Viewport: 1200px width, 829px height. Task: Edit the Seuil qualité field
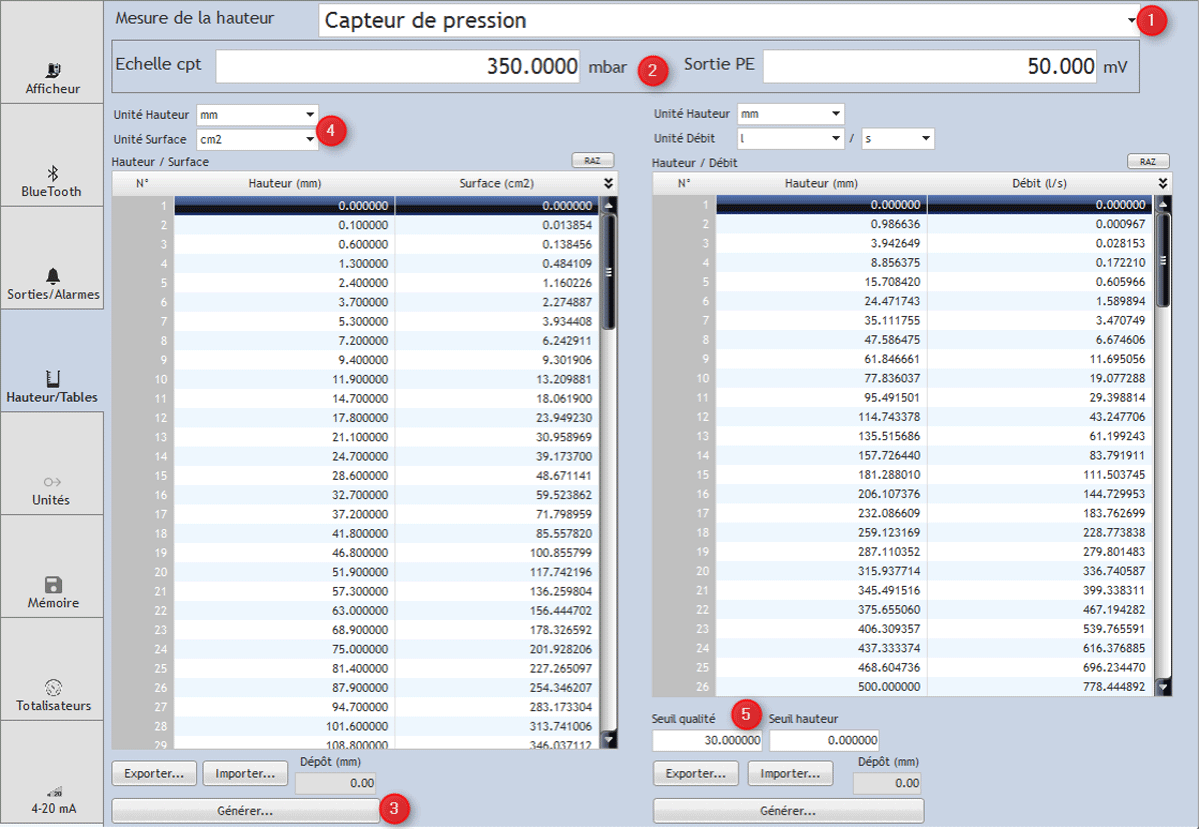click(x=707, y=740)
